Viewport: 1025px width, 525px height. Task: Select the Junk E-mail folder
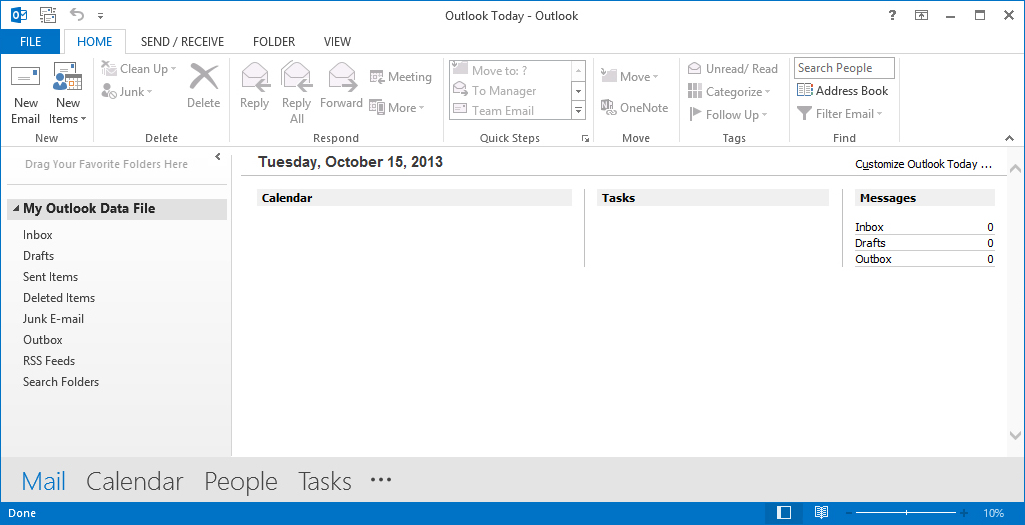pyautogui.click(x=54, y=318)
